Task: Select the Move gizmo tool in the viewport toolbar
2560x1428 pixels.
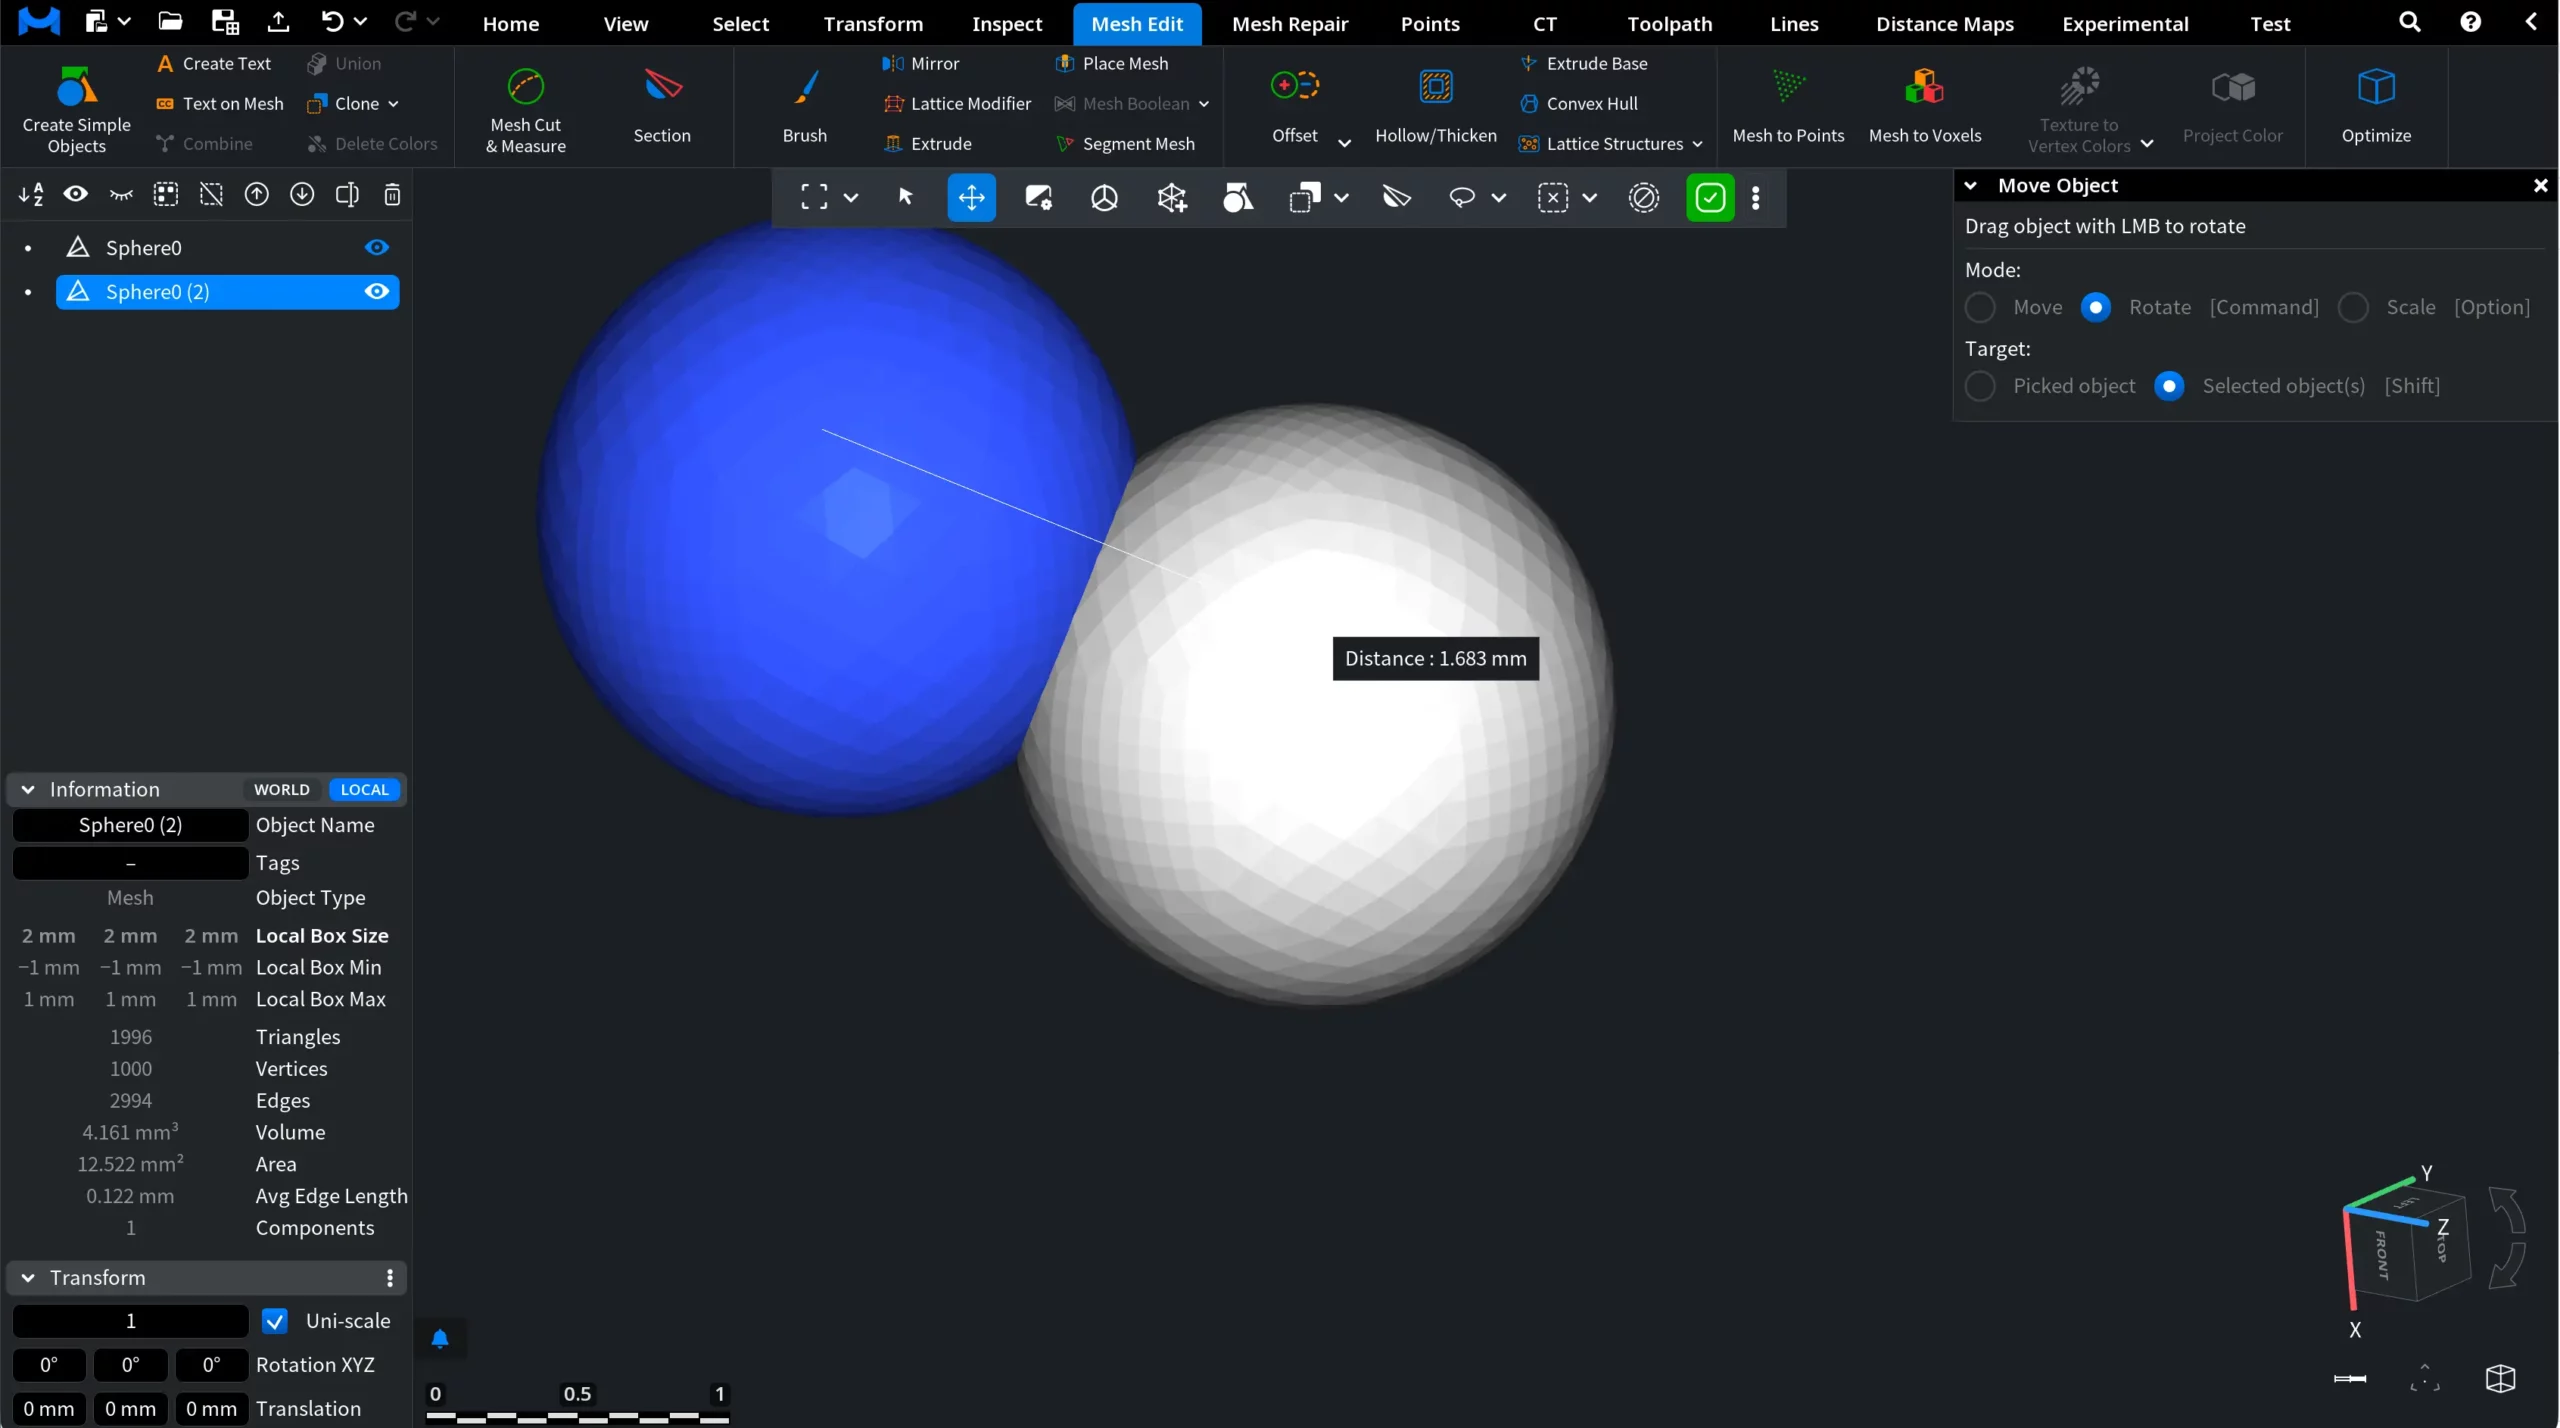Action: (971, 197)
